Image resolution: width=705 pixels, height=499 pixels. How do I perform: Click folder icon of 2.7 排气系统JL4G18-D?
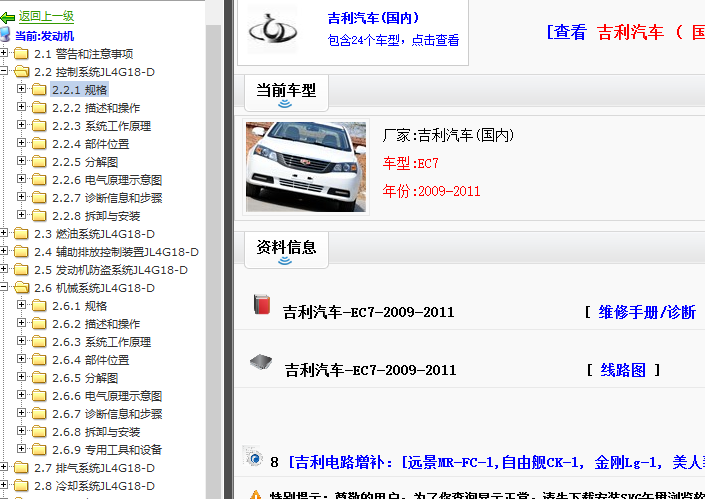pos(21,468)
